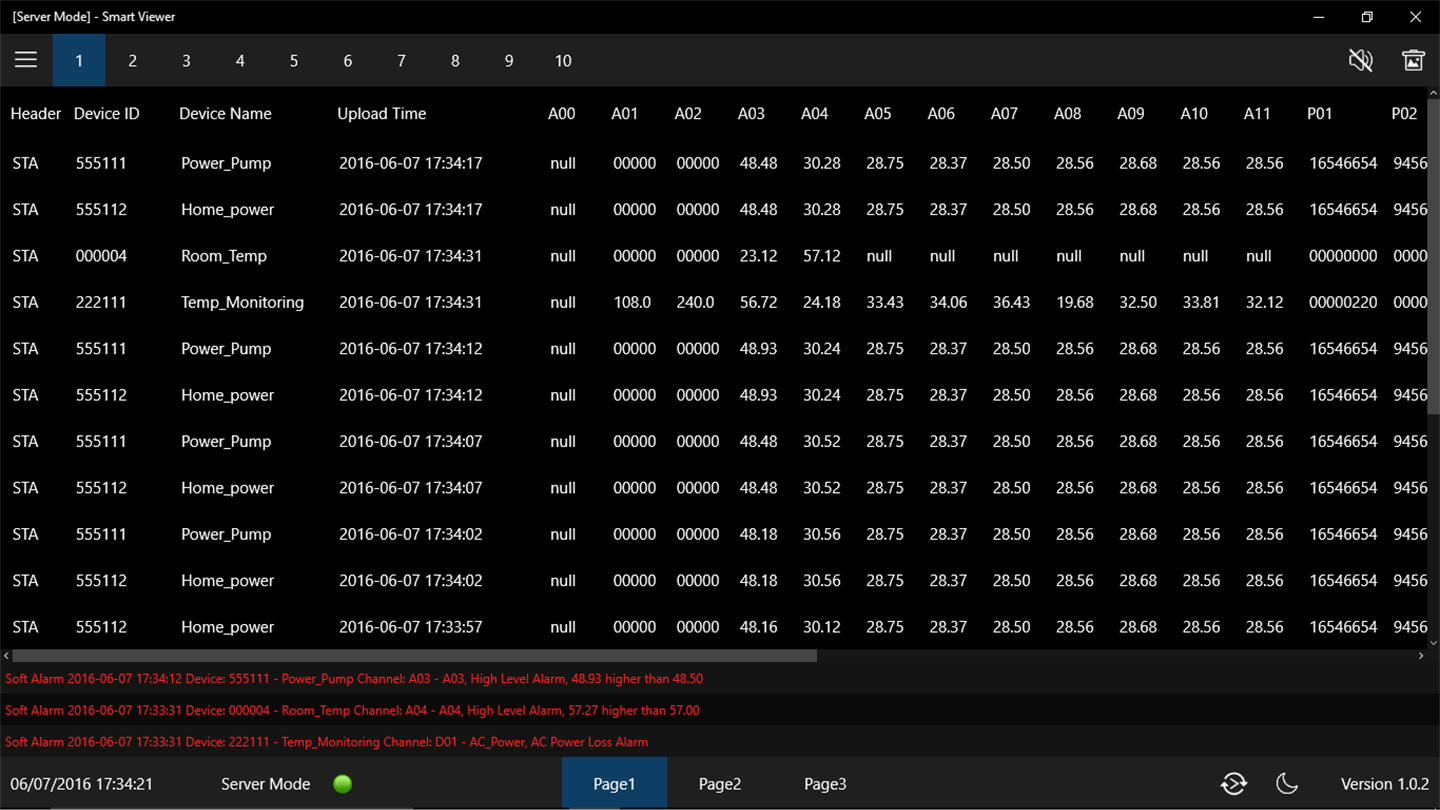Click the A00 column header

pyautogui.click(x=562, y=113)
